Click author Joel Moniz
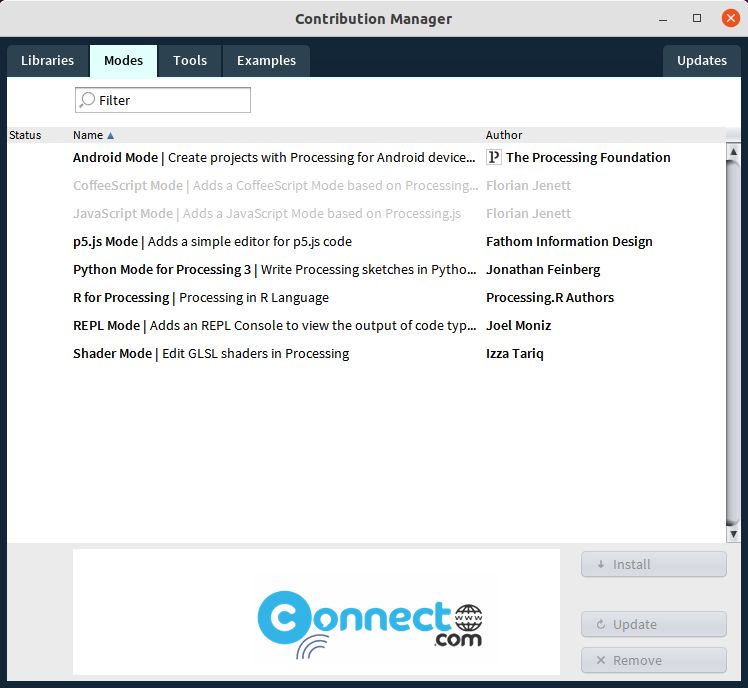 point(519,325)
